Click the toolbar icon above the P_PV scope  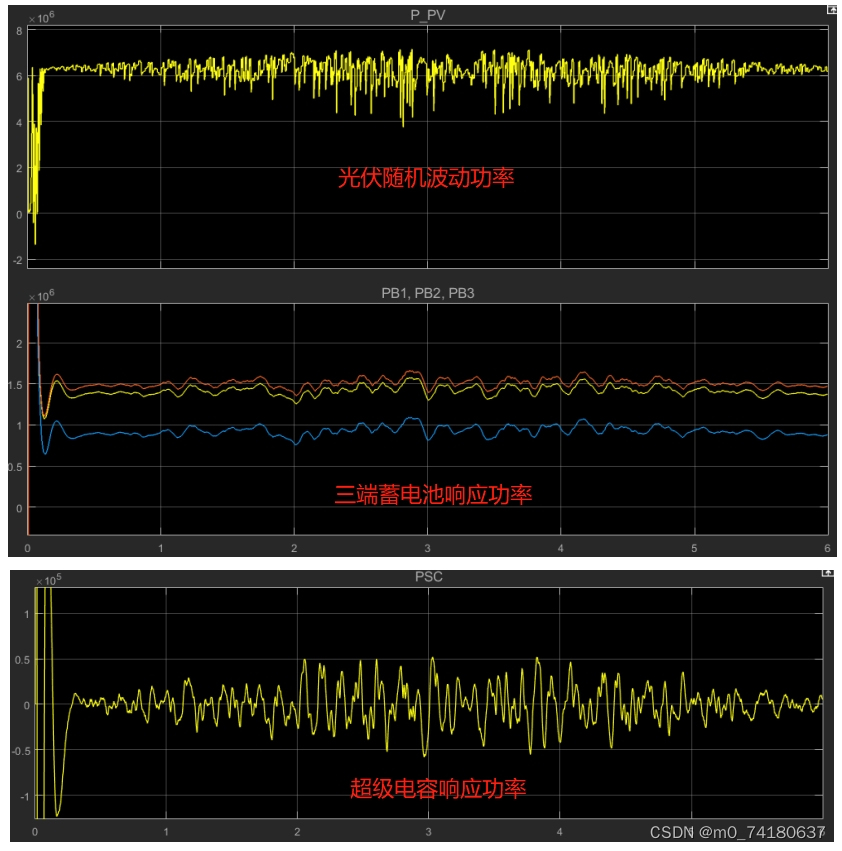click(x=831, y=10)
